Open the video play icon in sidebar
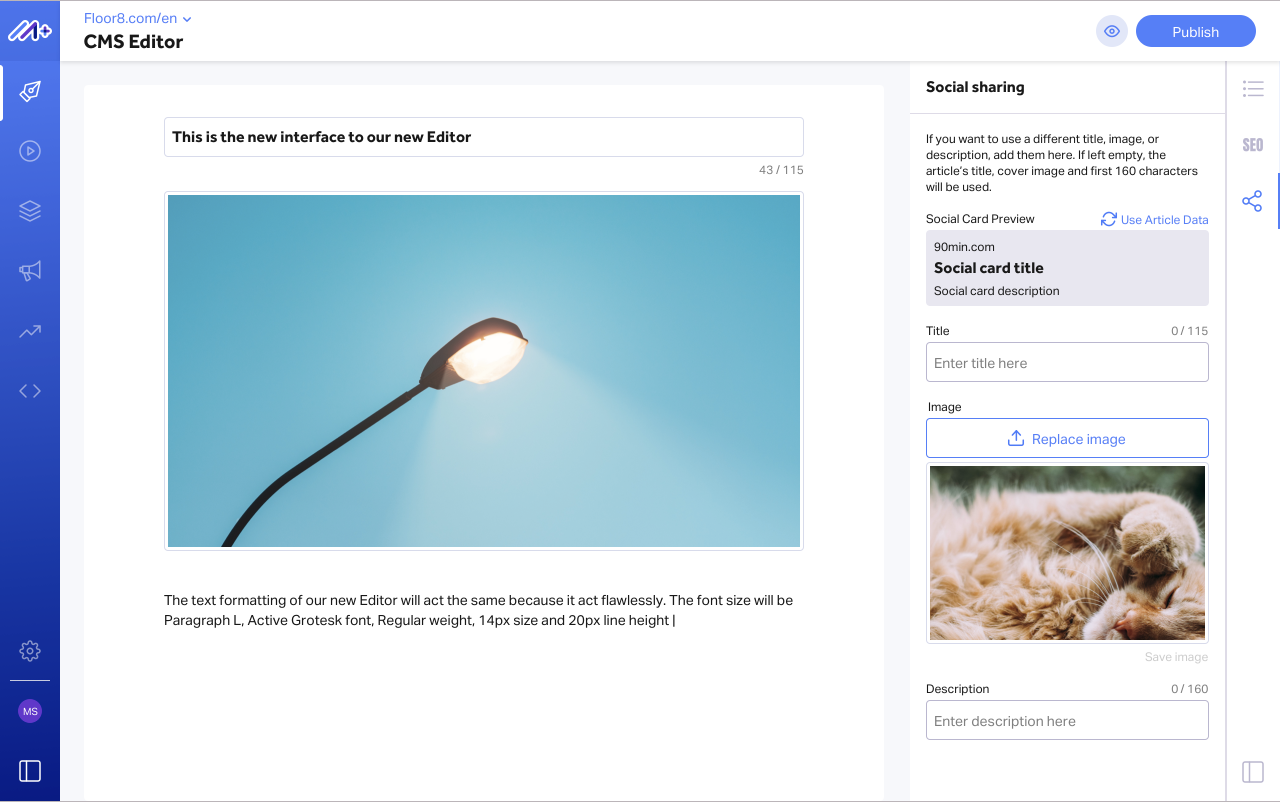Image resolution: width=1280 pixels, height=804 pixels. click(x=30, y=151)
